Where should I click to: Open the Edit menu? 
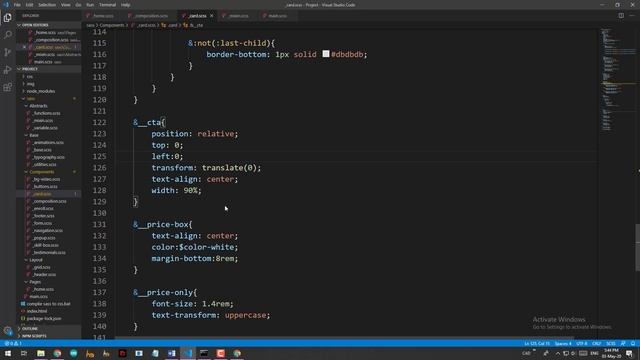29,5
